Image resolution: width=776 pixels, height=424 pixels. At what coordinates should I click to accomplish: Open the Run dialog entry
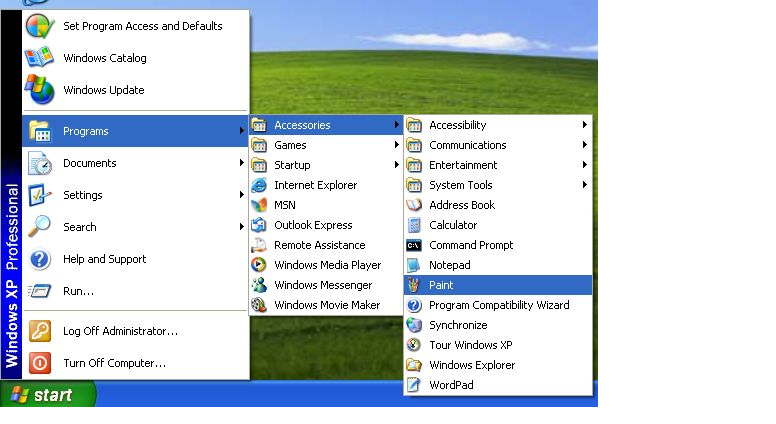click(x=135, y=291)
